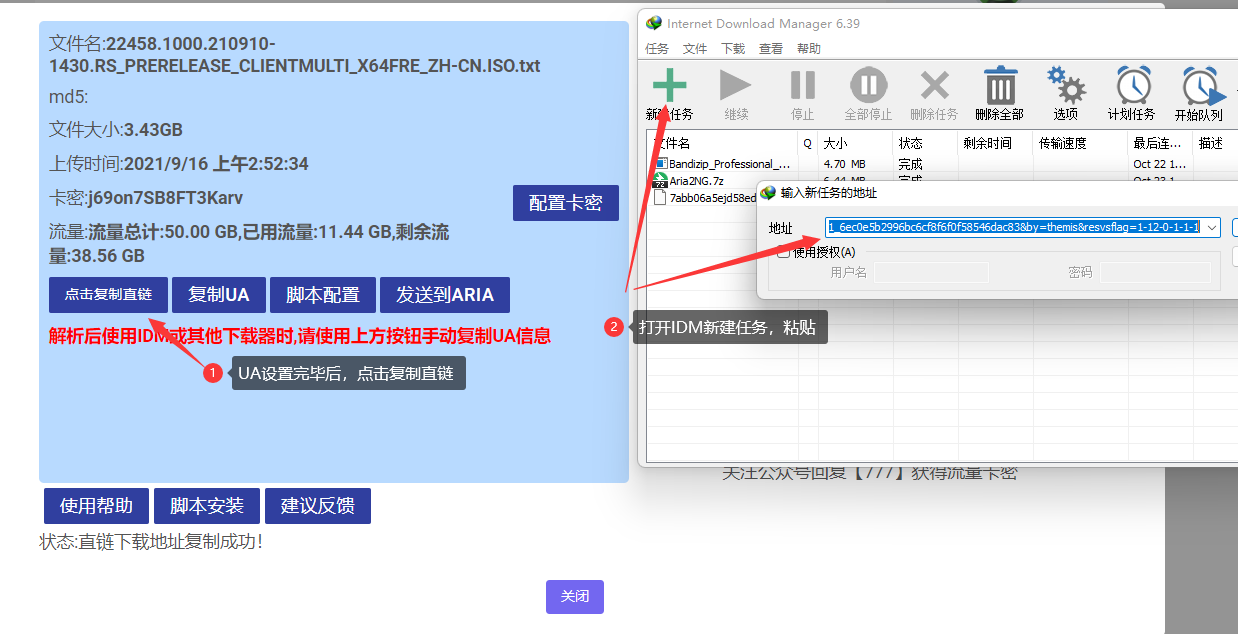Sort by the 传输速度 column header
Screen dimensions: 1238x634
pyautogui.click(x=1080, y=143)
